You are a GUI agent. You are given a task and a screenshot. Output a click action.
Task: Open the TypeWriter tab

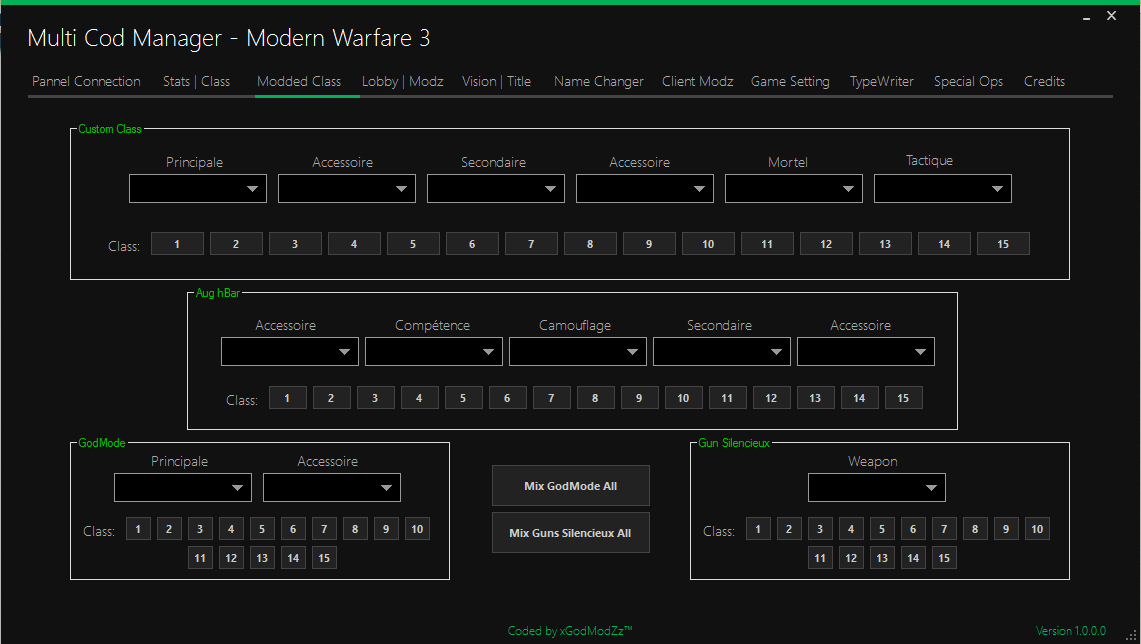(x=881, y=82)
